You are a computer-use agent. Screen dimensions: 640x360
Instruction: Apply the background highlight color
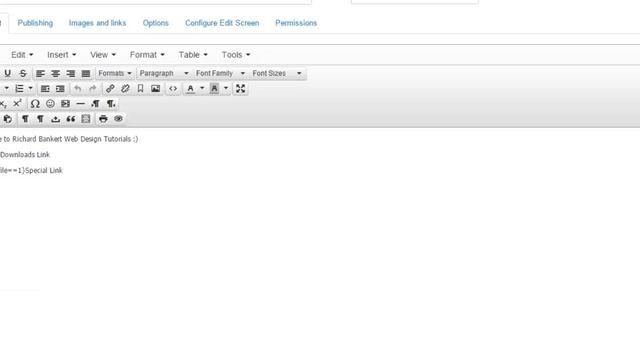(x=214, y=89)
